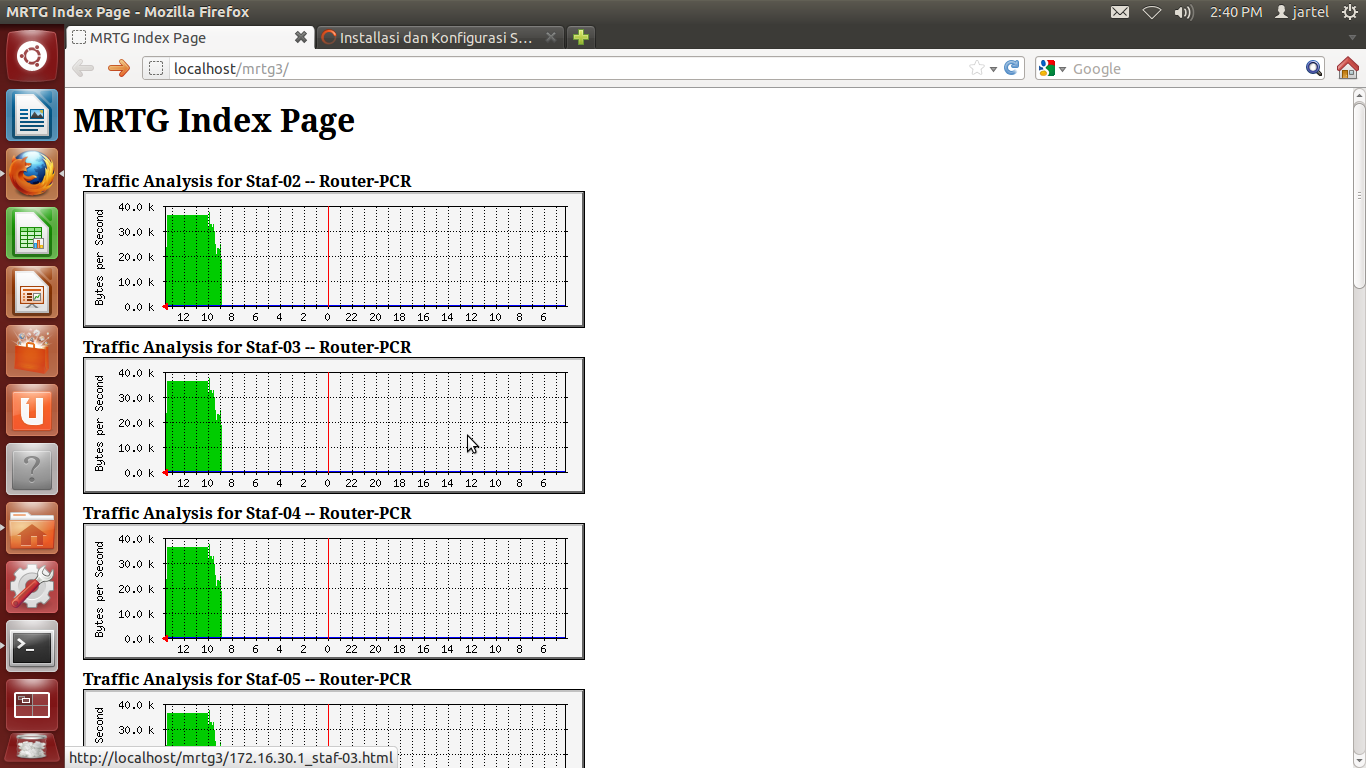Viewport: 1366px width, 768px height.
Task: Switch to the MRTG Index Page tab
Action: pyautogui.click(x=190, y=37)
